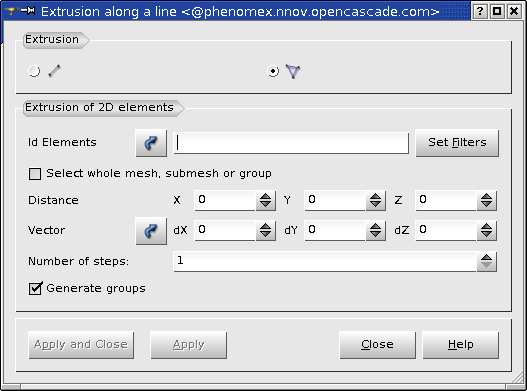This screenshot has width=527, height=391.
Task: Click the 1D edge extrusion line icon
Action: (x=54, y=71)
